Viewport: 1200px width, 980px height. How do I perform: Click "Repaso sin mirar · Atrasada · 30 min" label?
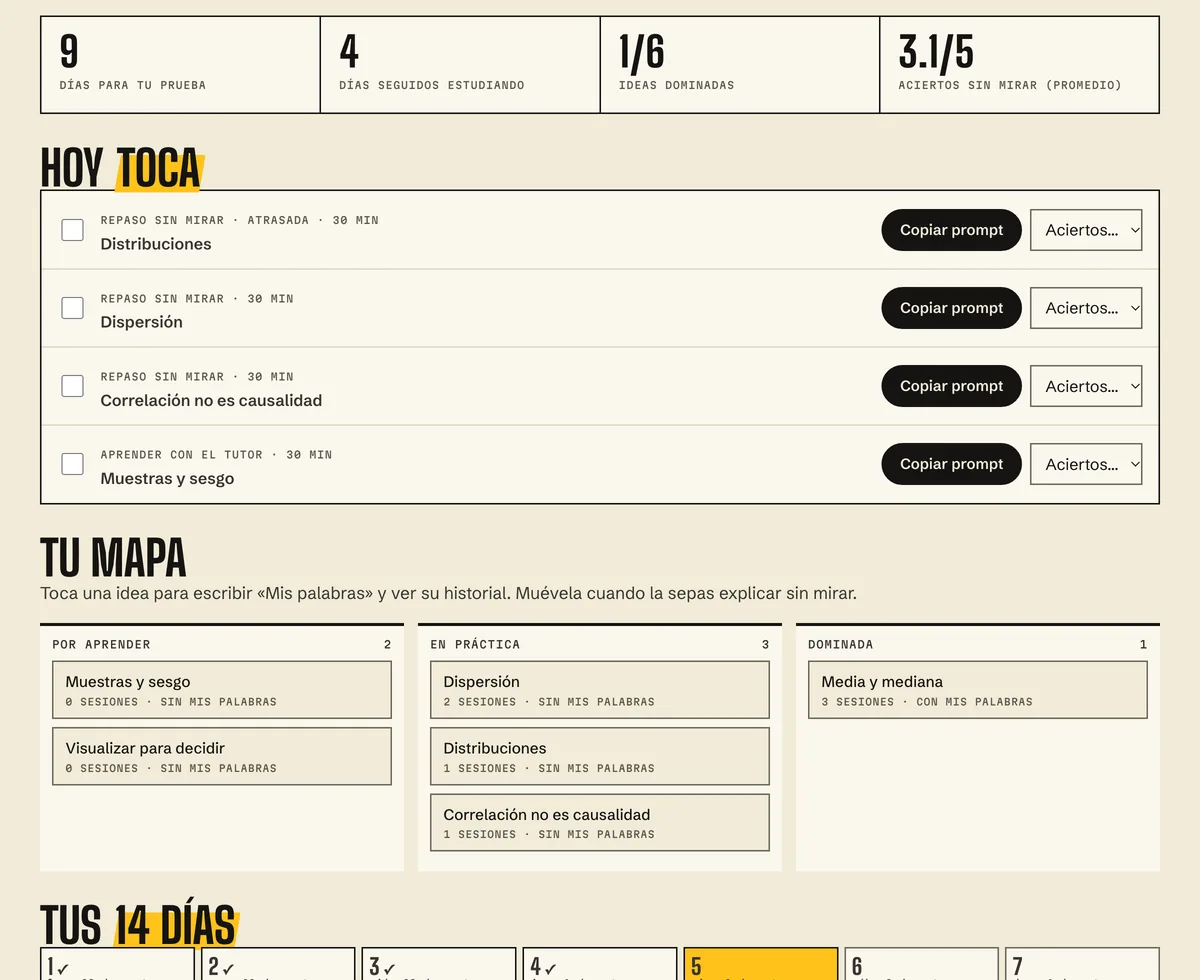click(x=239, y=220)
